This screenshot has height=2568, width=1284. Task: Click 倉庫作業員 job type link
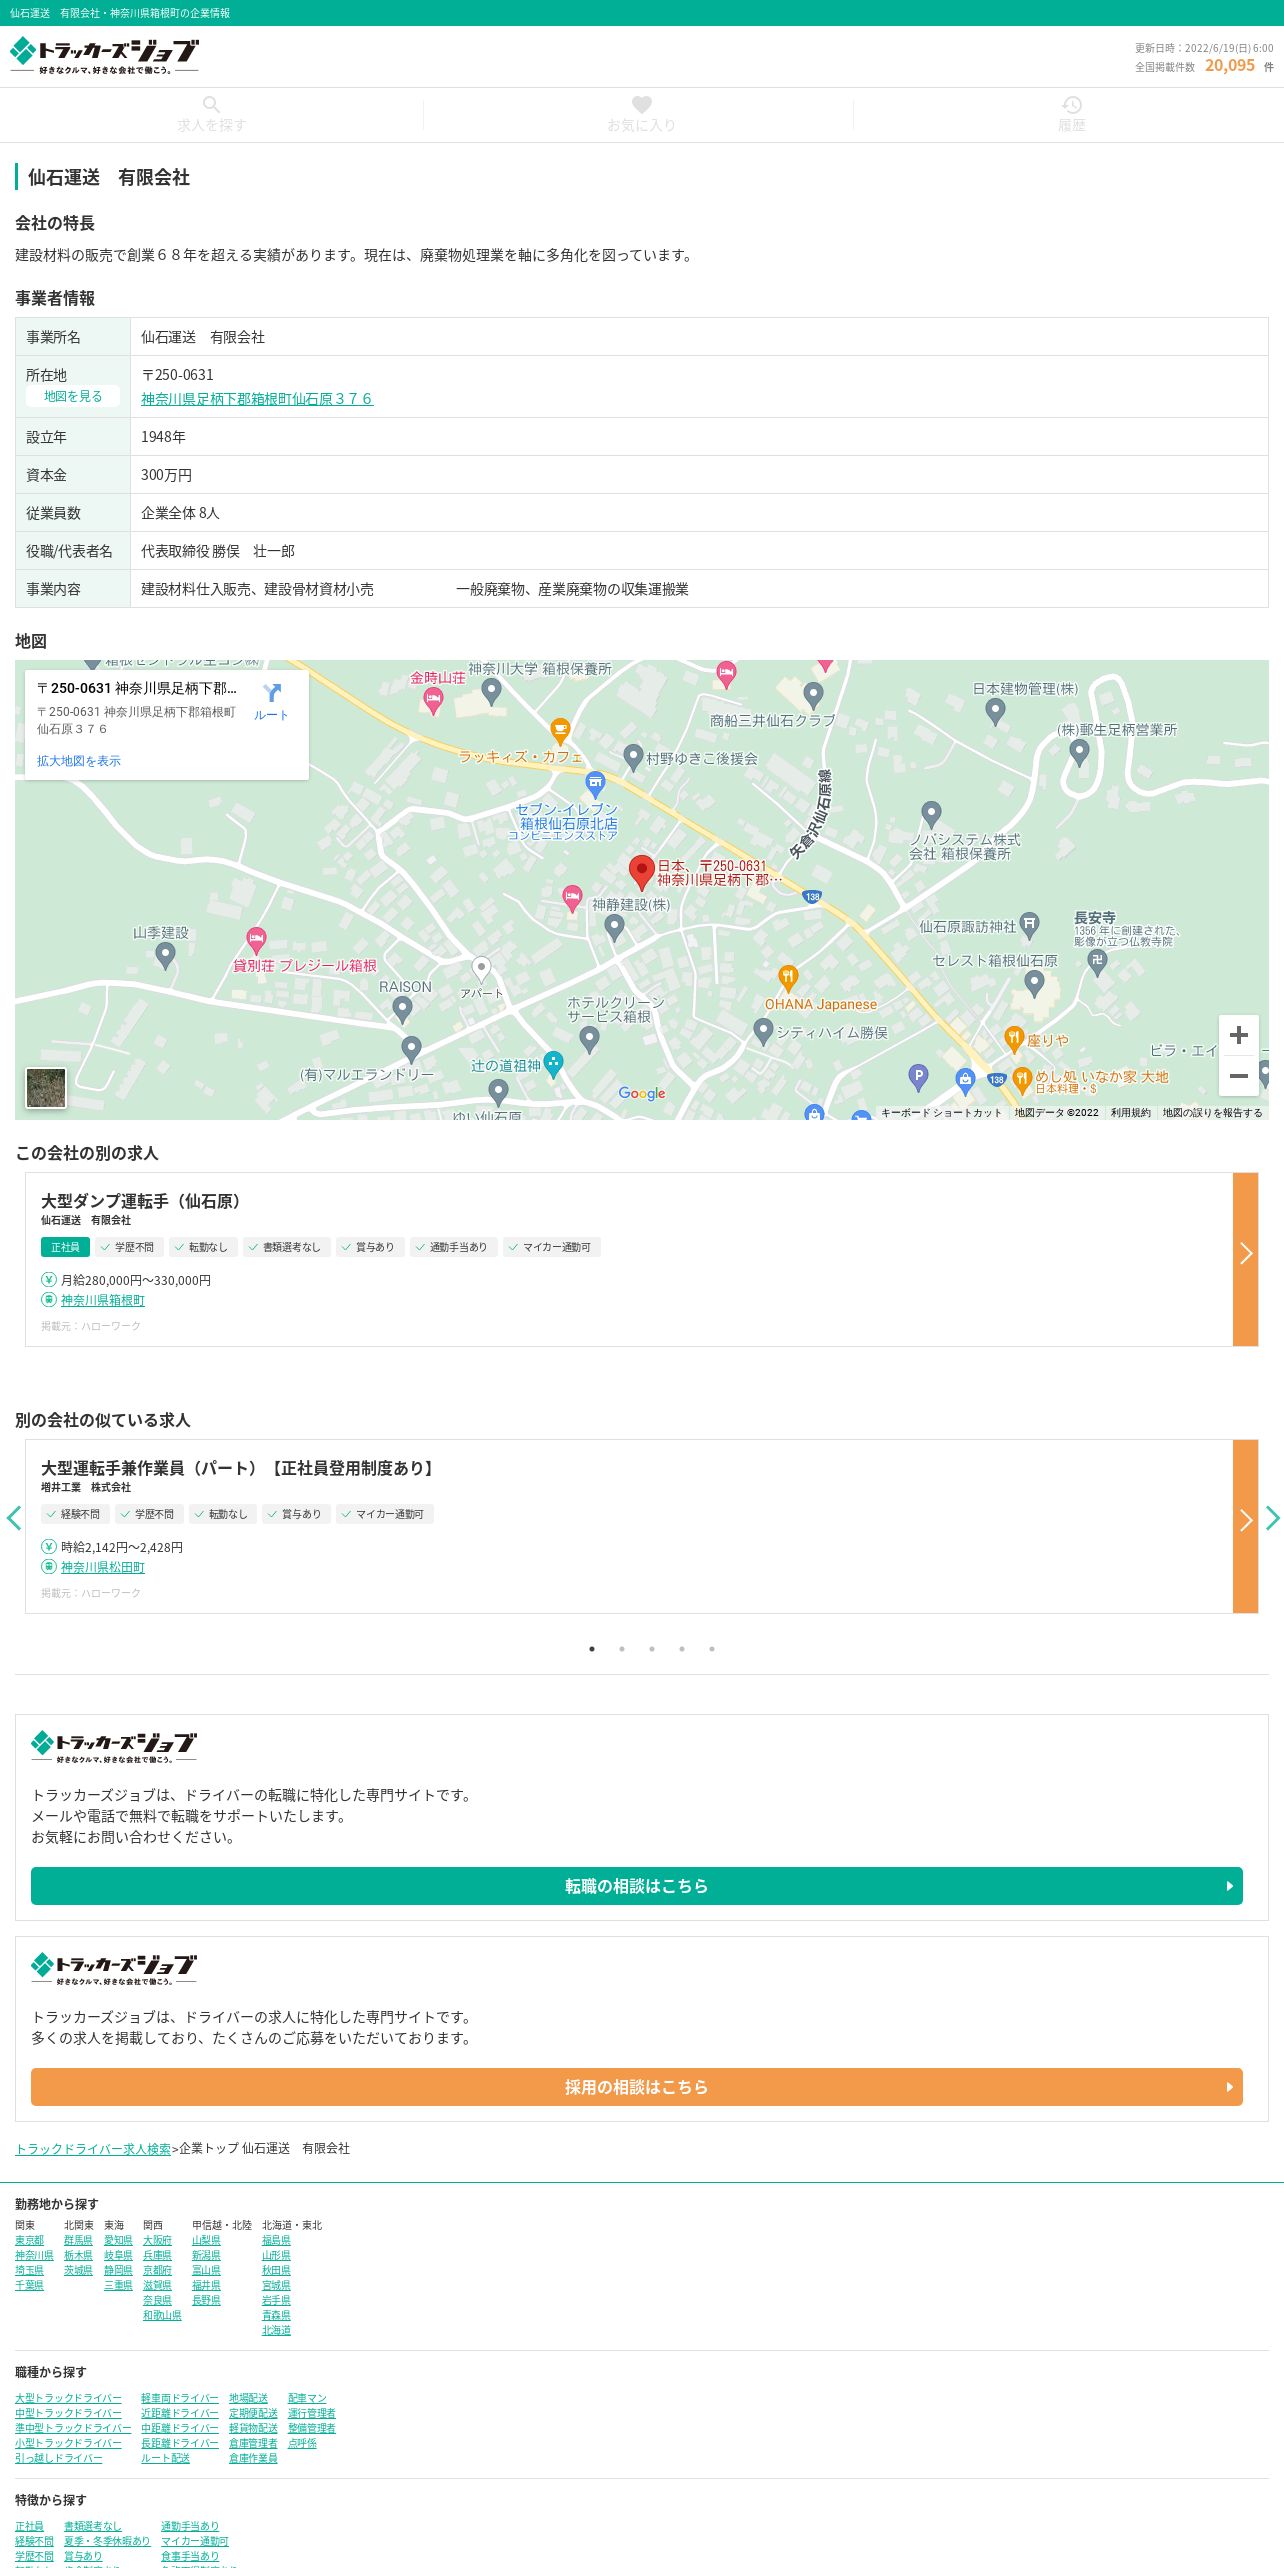[x=253, y=2458]
